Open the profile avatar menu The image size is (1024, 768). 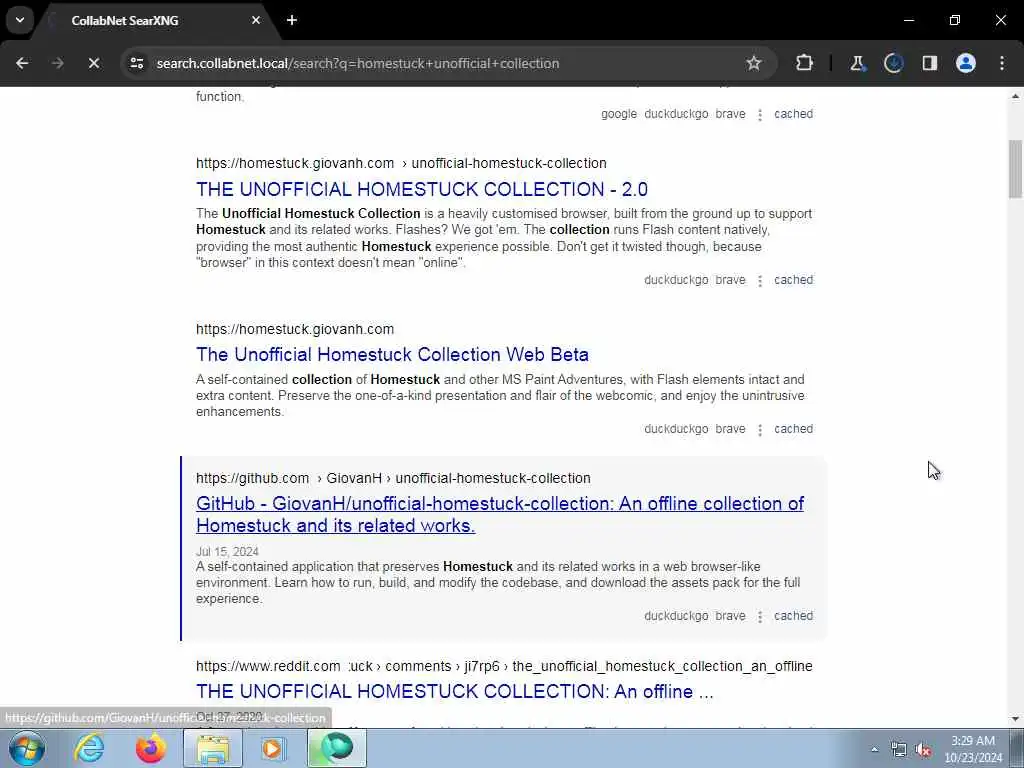(966, 63)
